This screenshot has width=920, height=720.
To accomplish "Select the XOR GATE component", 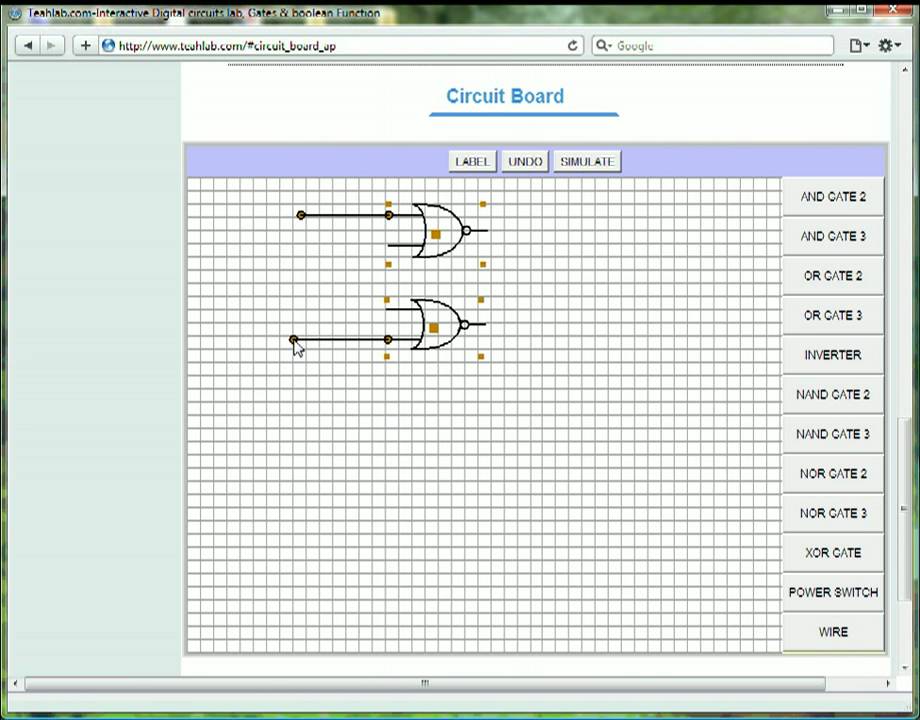I will coord(833,553).
